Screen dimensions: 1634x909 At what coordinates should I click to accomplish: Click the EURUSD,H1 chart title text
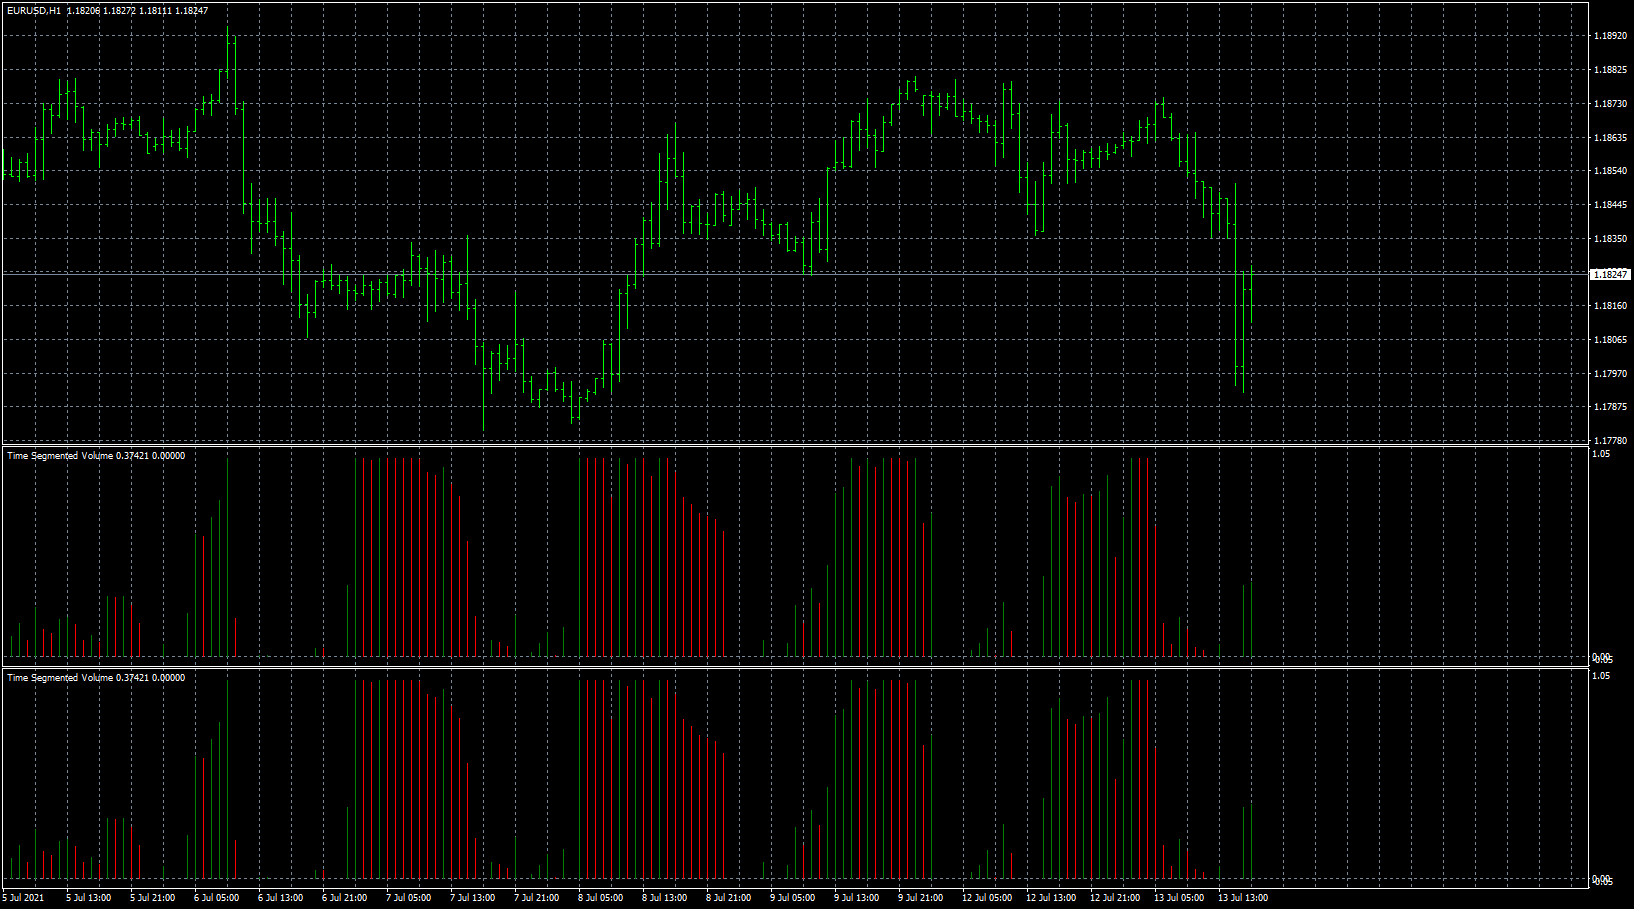pyautogui.click(x=34, y=10)
